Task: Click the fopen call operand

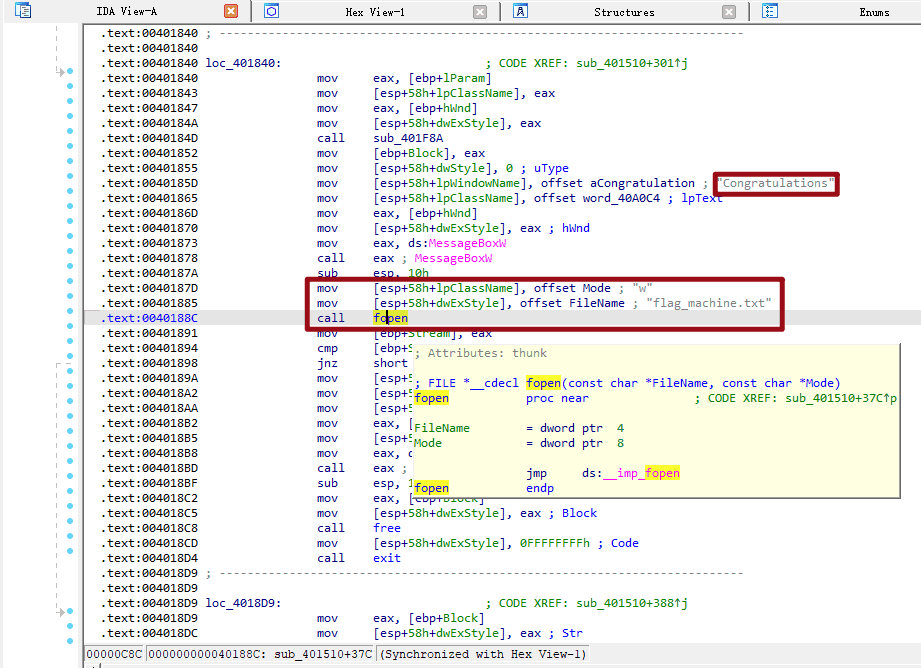Action: [391, 318]
